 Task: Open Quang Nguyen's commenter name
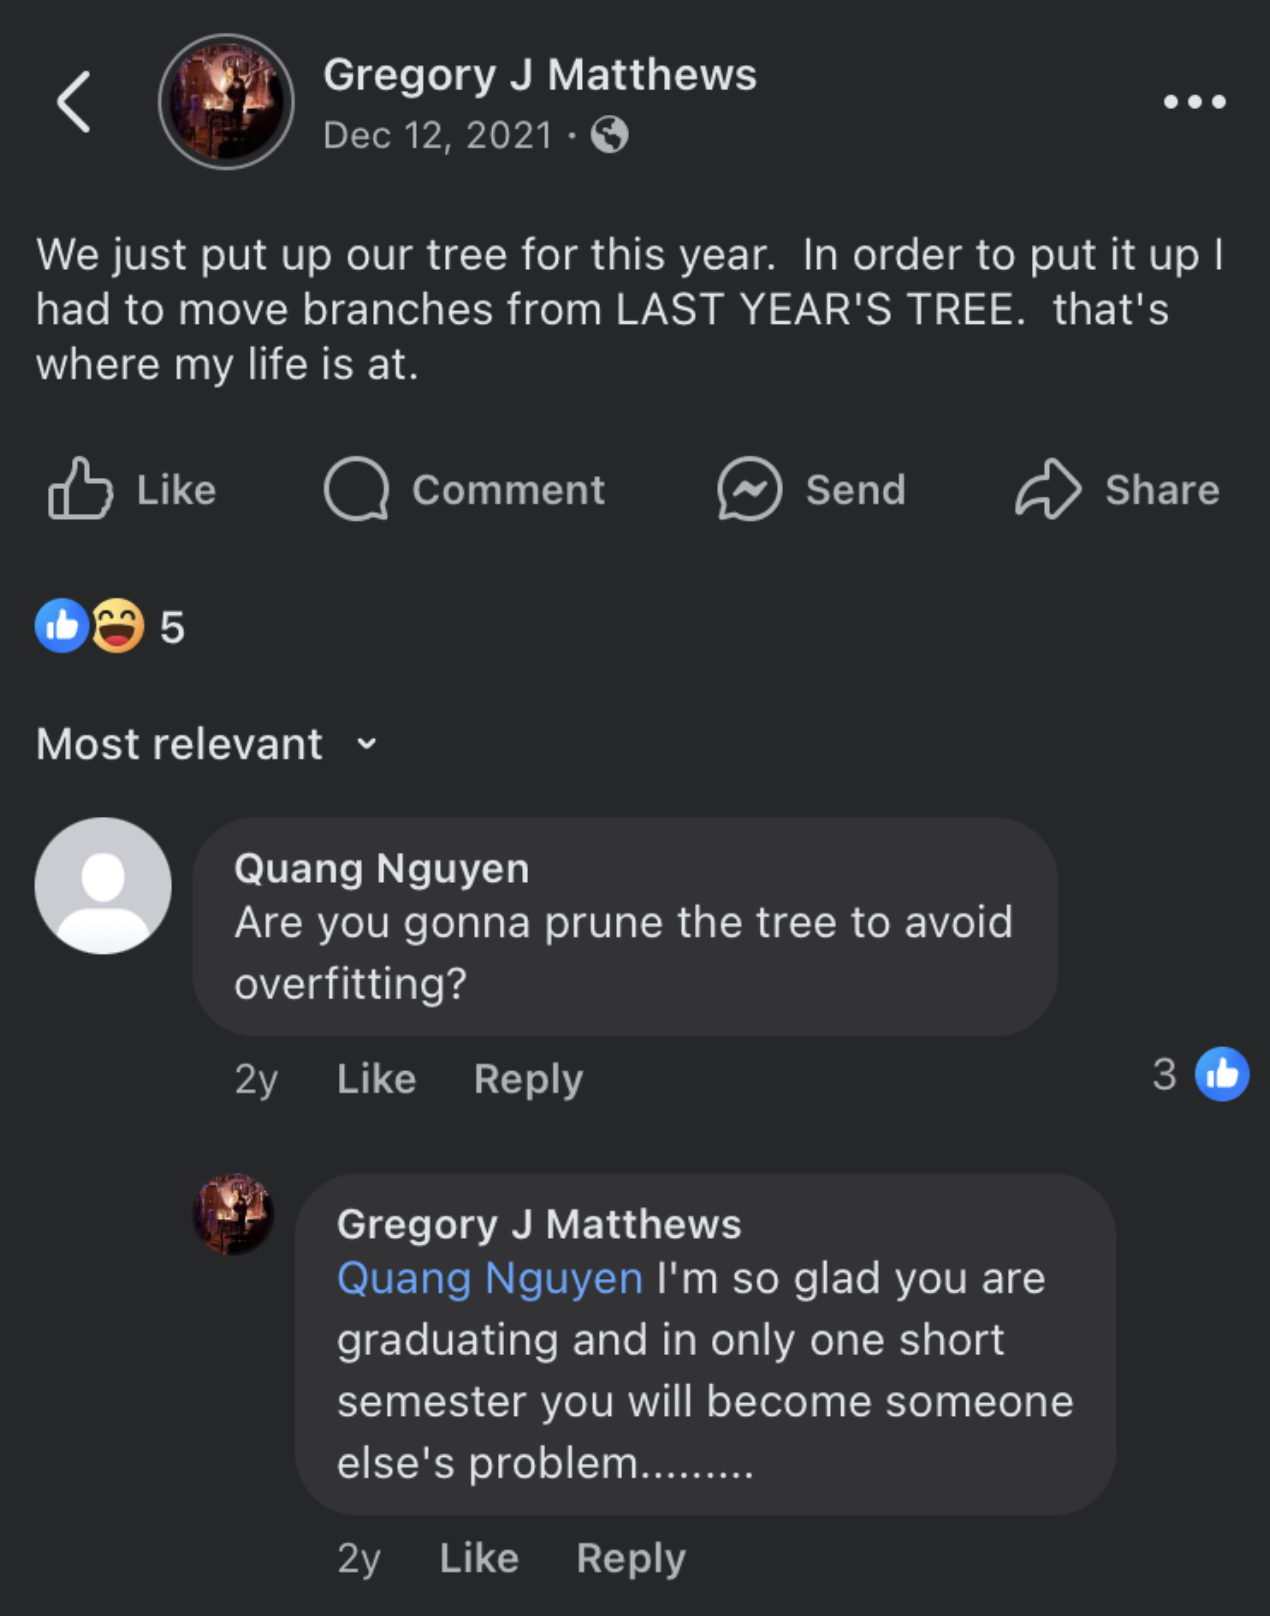click(381, 868)
